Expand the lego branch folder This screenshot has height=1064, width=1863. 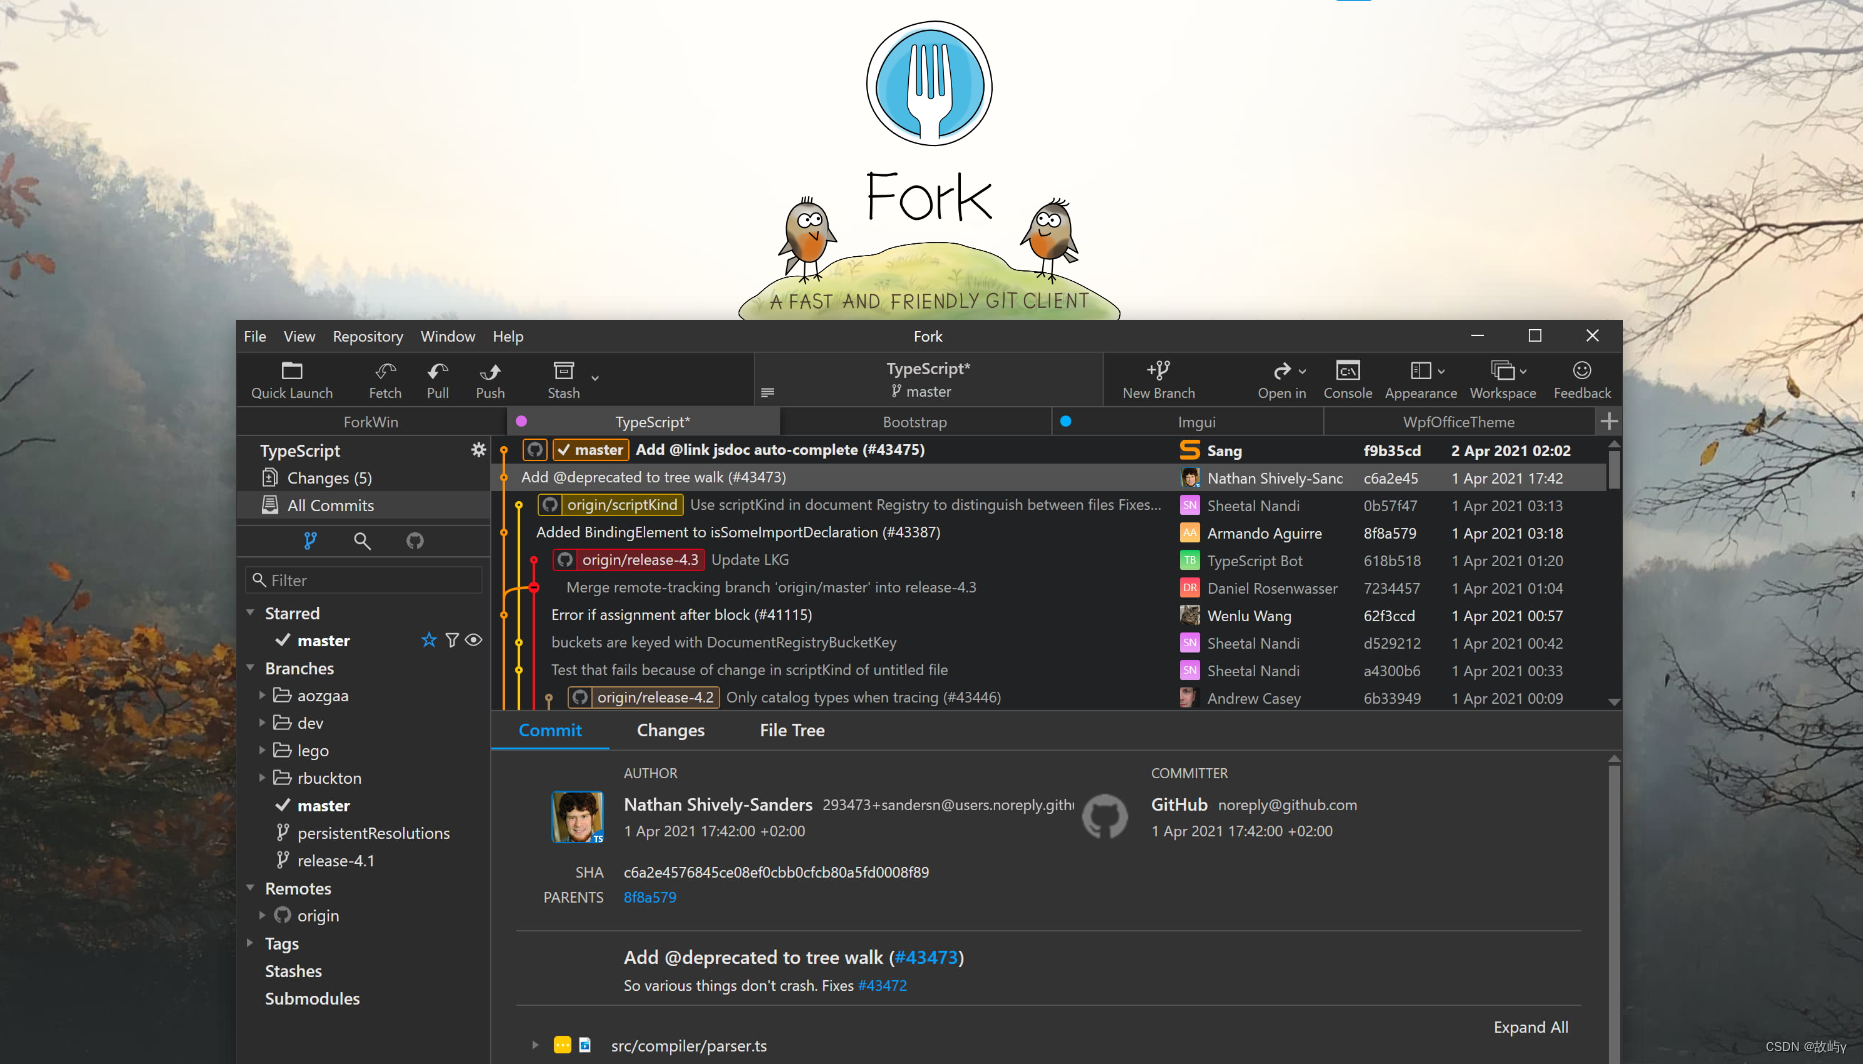click(x=262, y=750)
